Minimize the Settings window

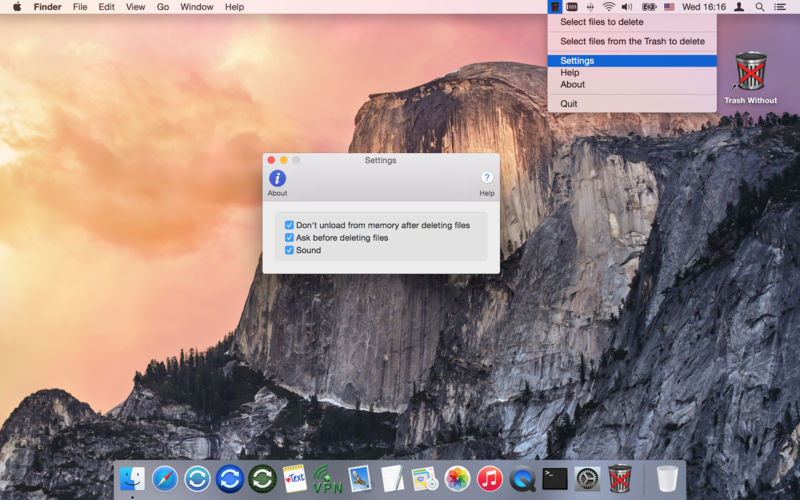coord(284,160)
